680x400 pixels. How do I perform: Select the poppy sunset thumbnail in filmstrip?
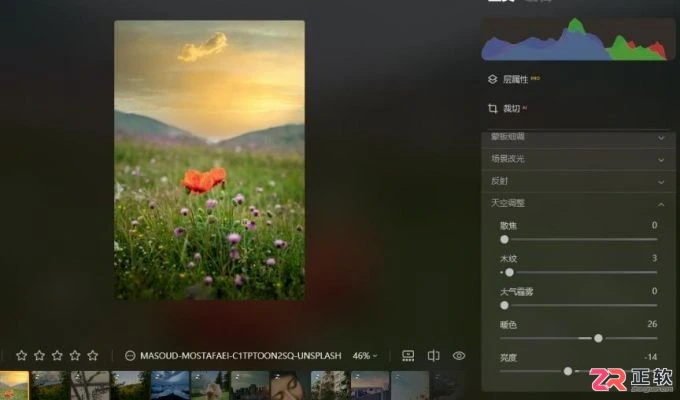(14, 385)
